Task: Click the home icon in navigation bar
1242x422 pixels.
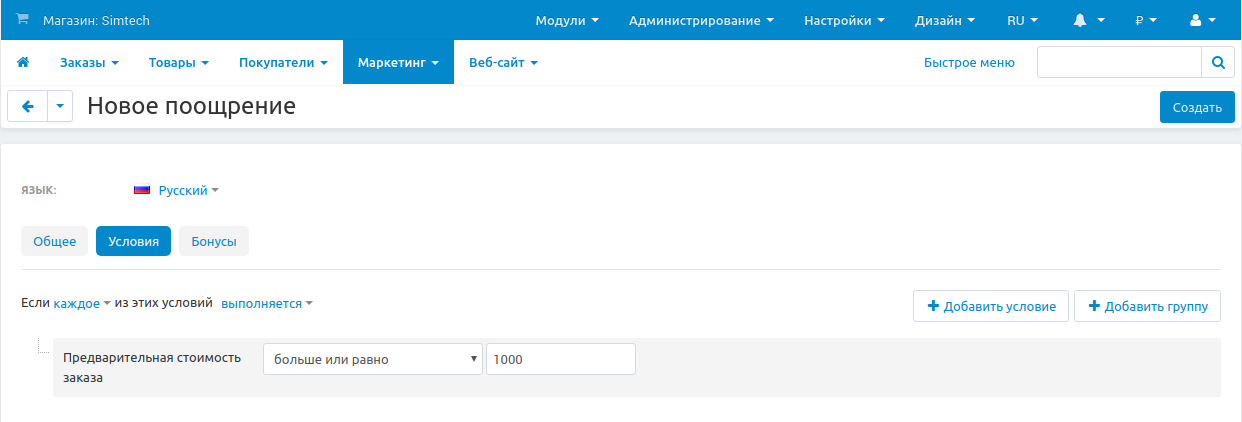Action: click(x=23, y=62)
